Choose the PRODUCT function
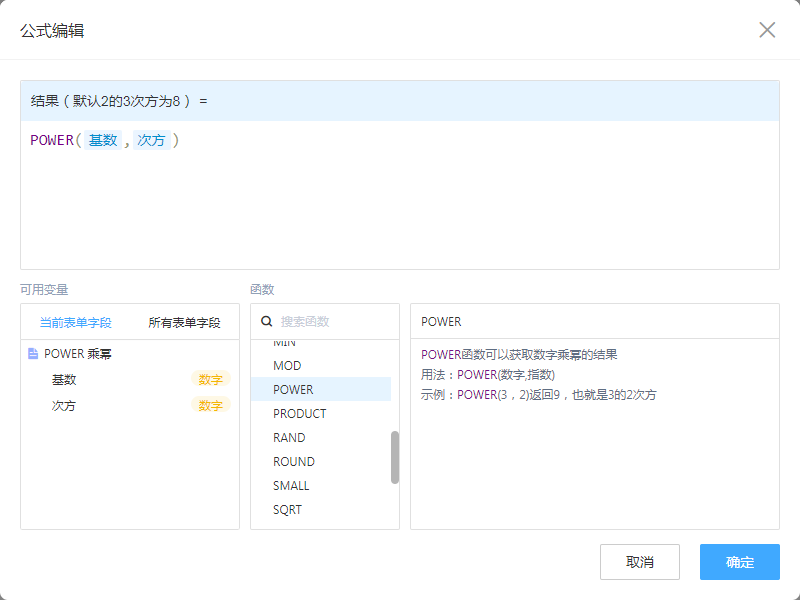Screen dimensions: 800x600 [299, 414]
